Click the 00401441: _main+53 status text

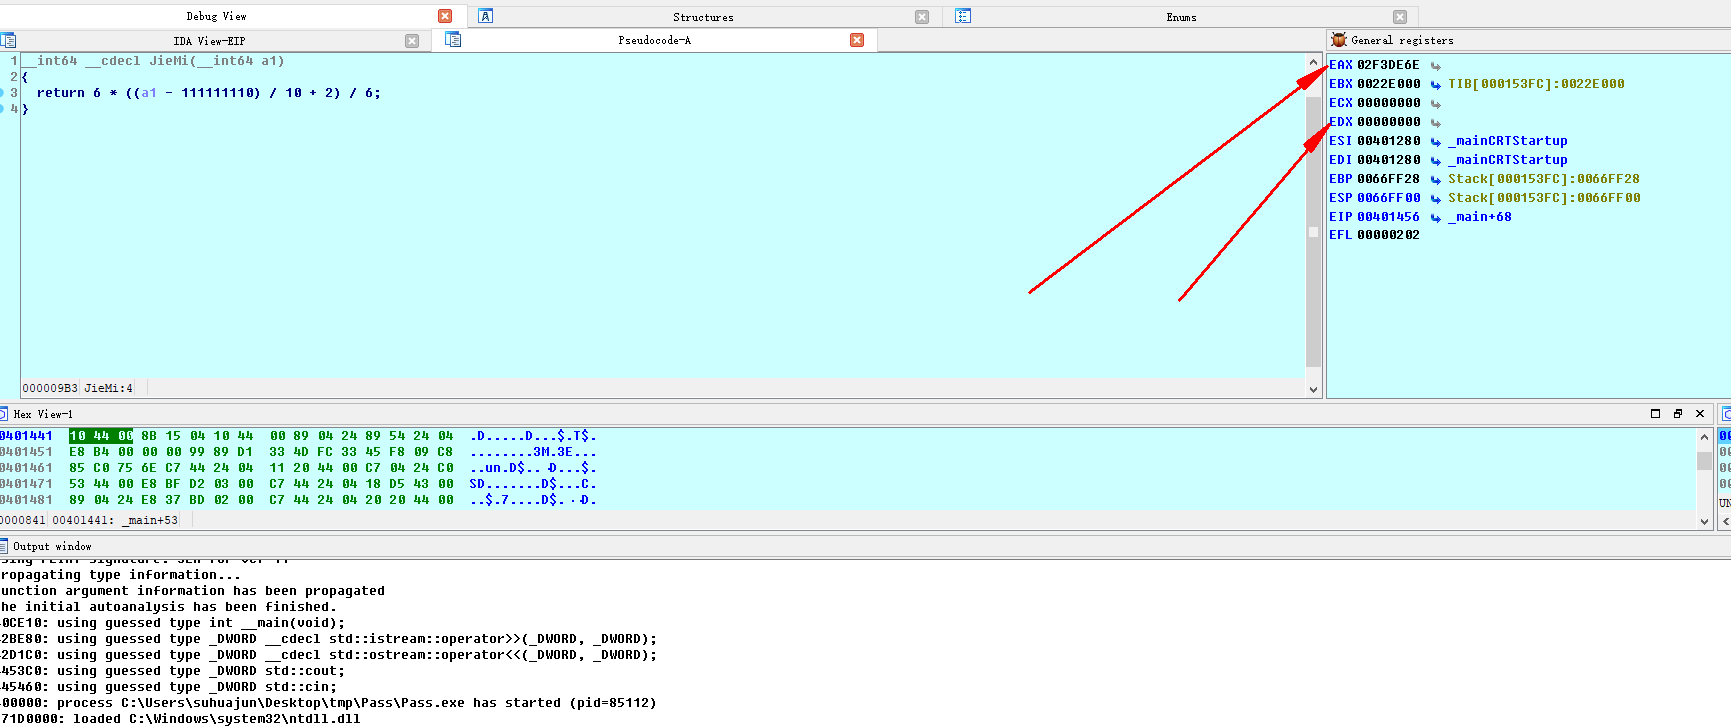pyautogui.click(x=115, y=520)
